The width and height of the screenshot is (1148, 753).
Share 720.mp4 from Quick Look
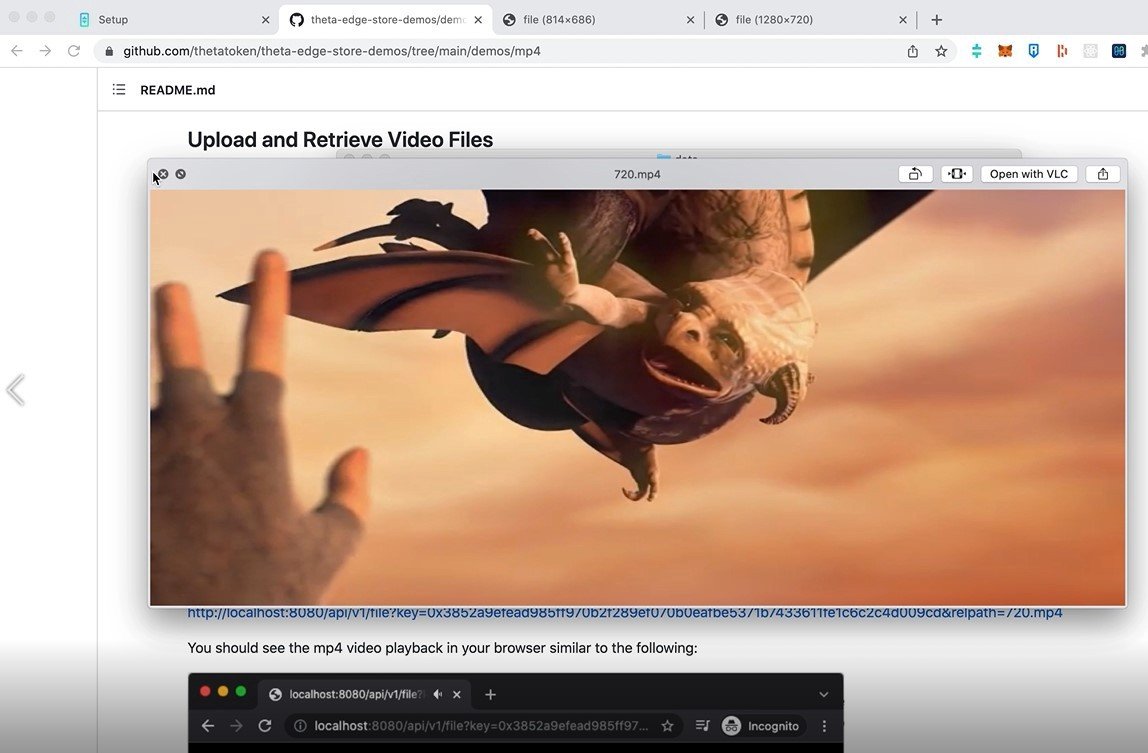point(1103,174)
